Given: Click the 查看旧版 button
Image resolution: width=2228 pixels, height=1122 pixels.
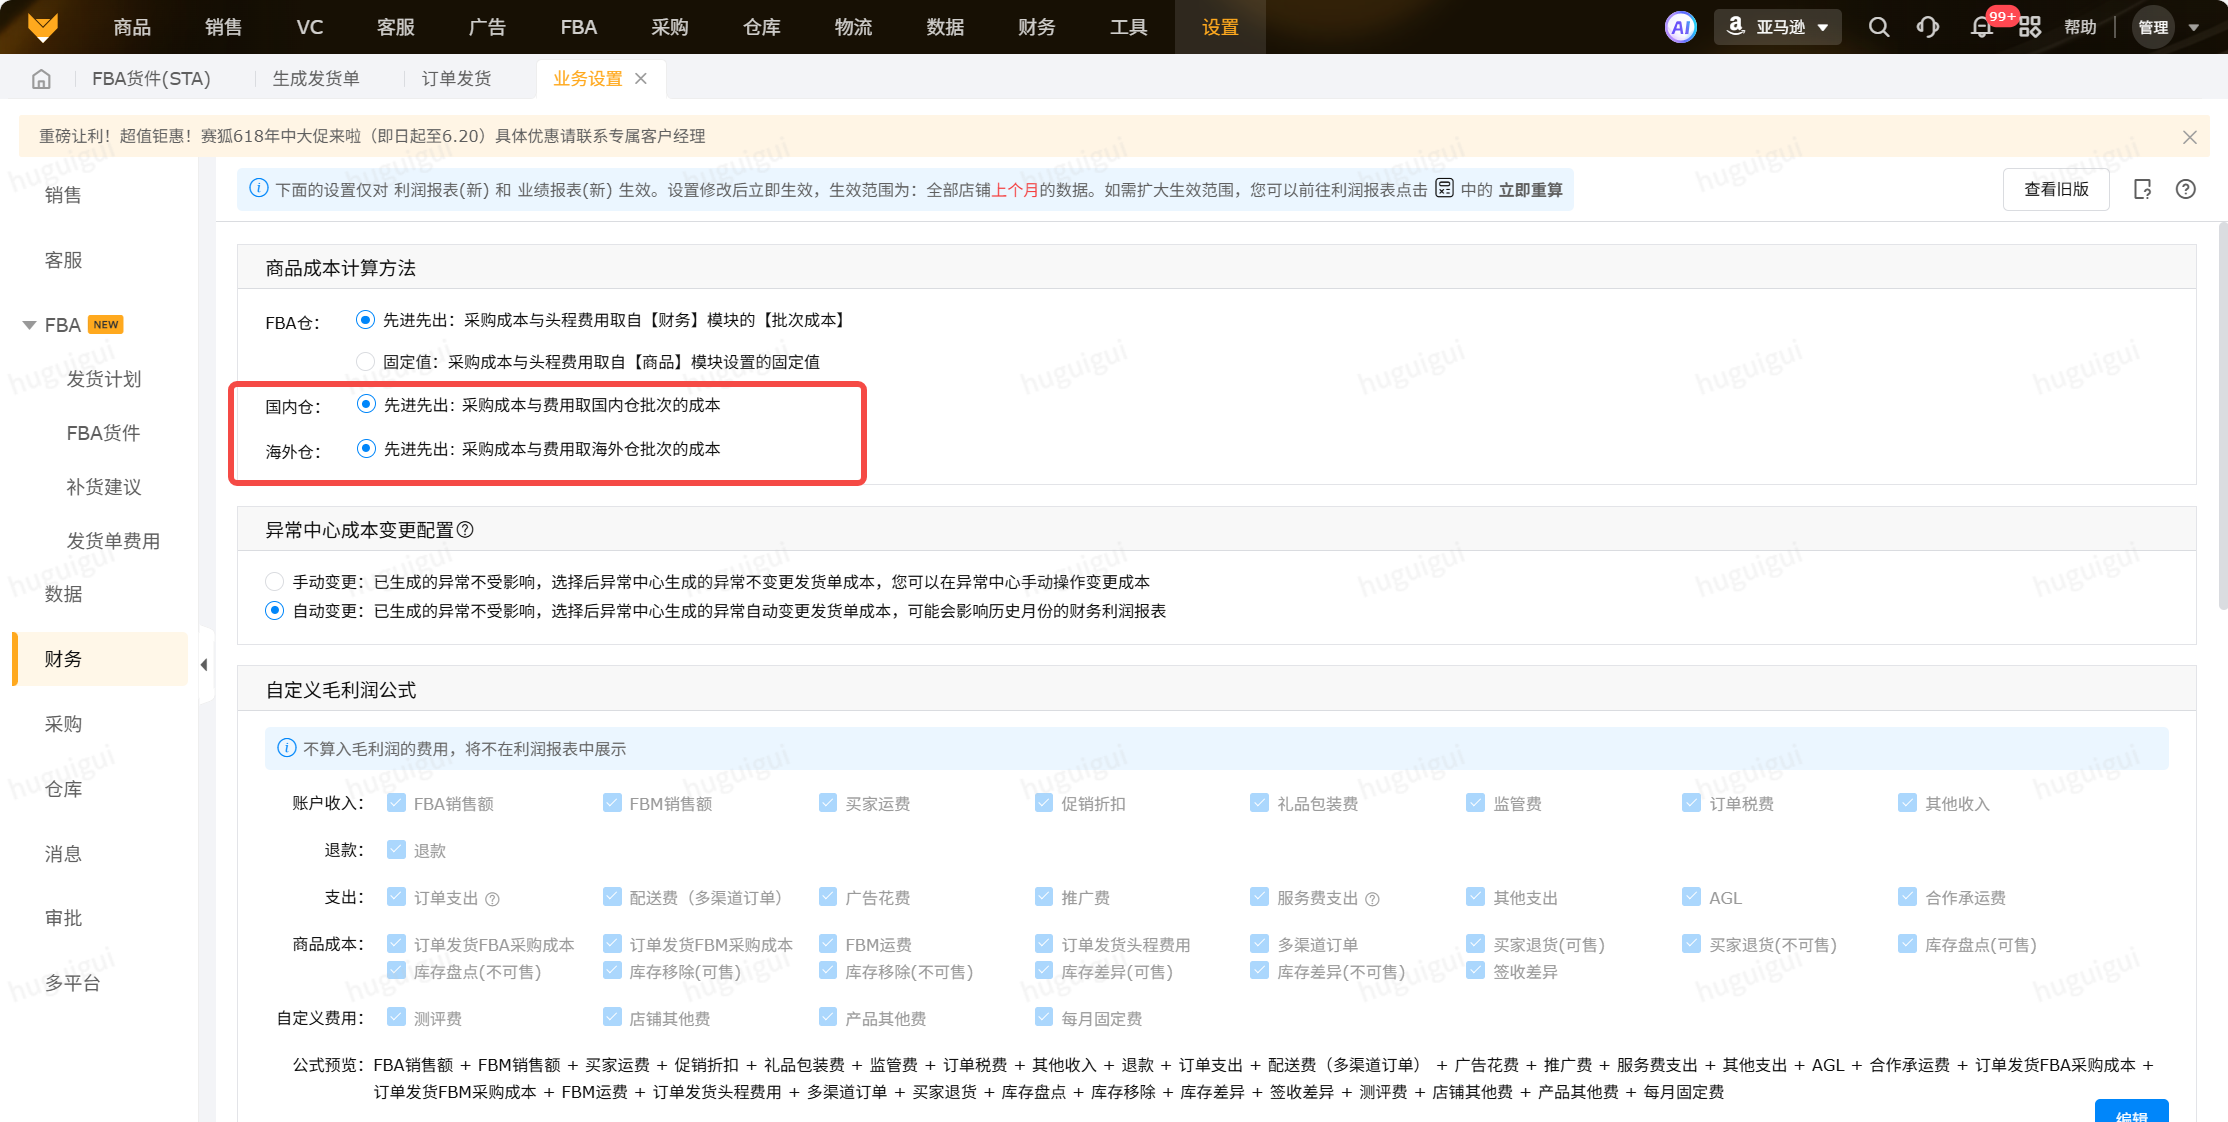Looking at the screenshot, I should coord(2056,189).
